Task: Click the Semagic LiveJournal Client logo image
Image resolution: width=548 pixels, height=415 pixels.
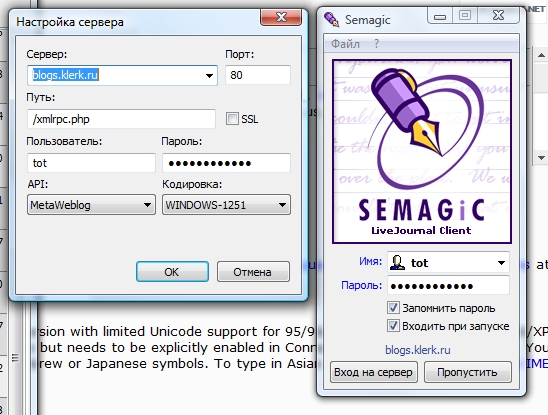Action: coord(422,151)
